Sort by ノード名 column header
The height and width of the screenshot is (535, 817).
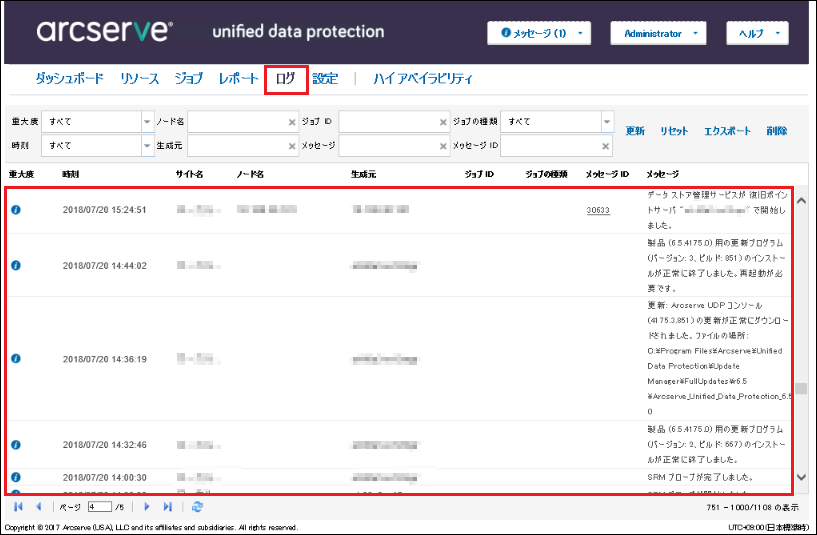point(250,174)
